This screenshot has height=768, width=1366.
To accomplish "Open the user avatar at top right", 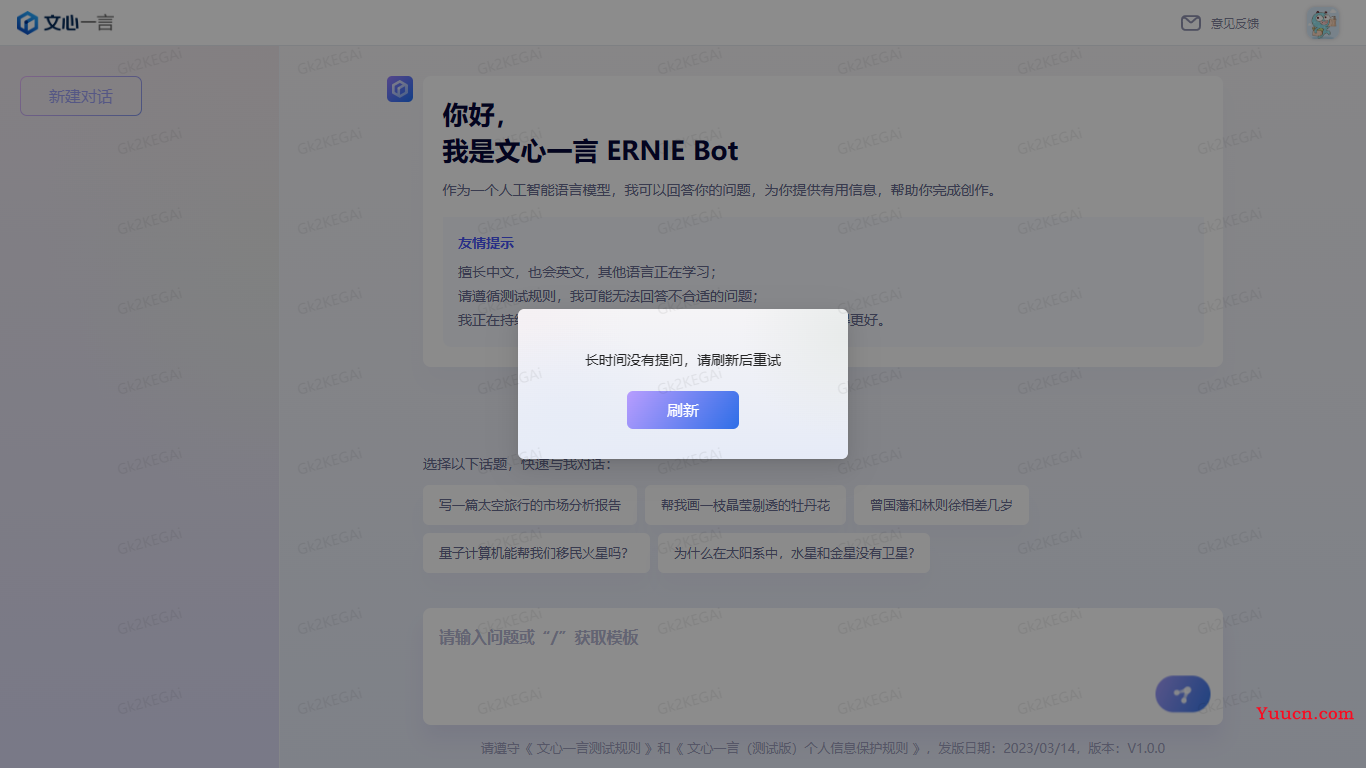I will click(x=1322, y=23).
